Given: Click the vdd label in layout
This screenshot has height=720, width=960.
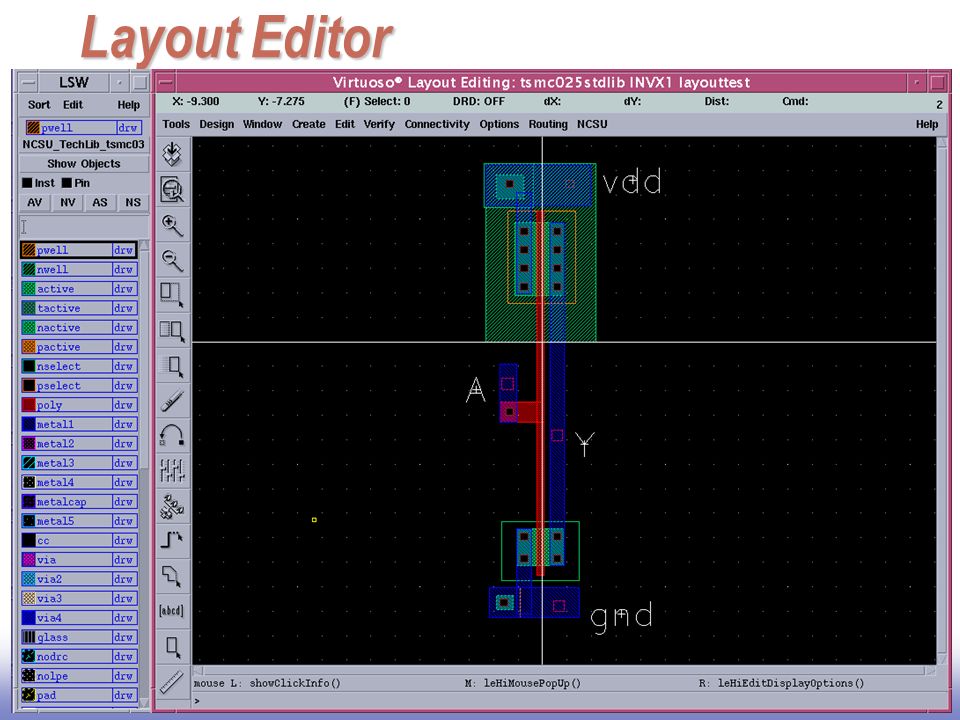Looking at the screenshot, I should [632, 182].
